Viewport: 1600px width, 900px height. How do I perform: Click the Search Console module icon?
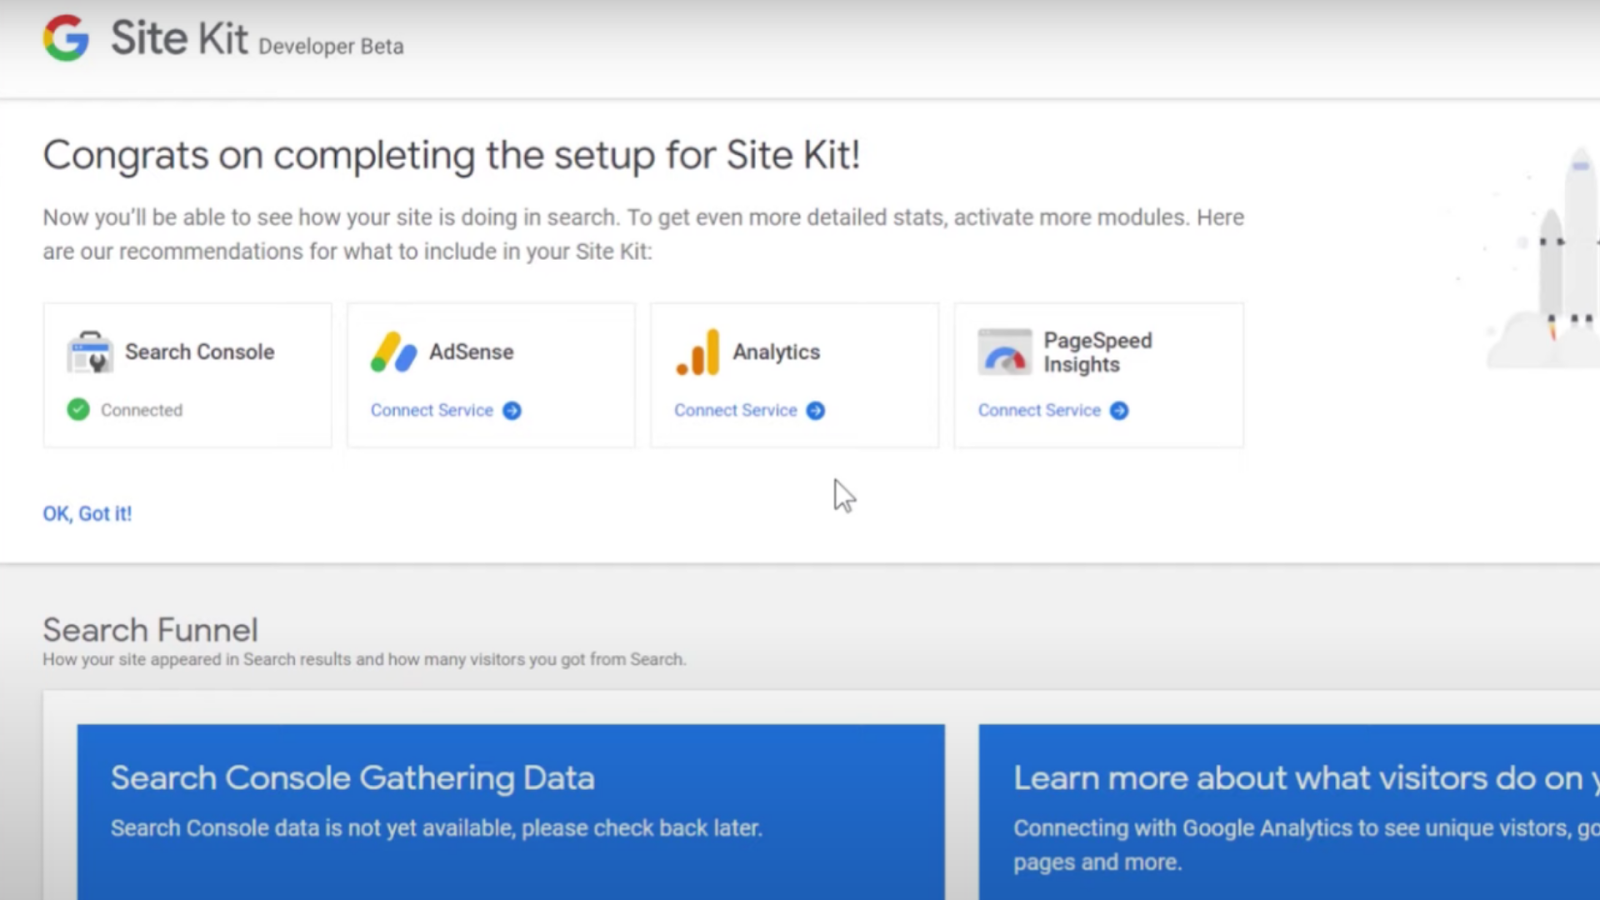90,352
